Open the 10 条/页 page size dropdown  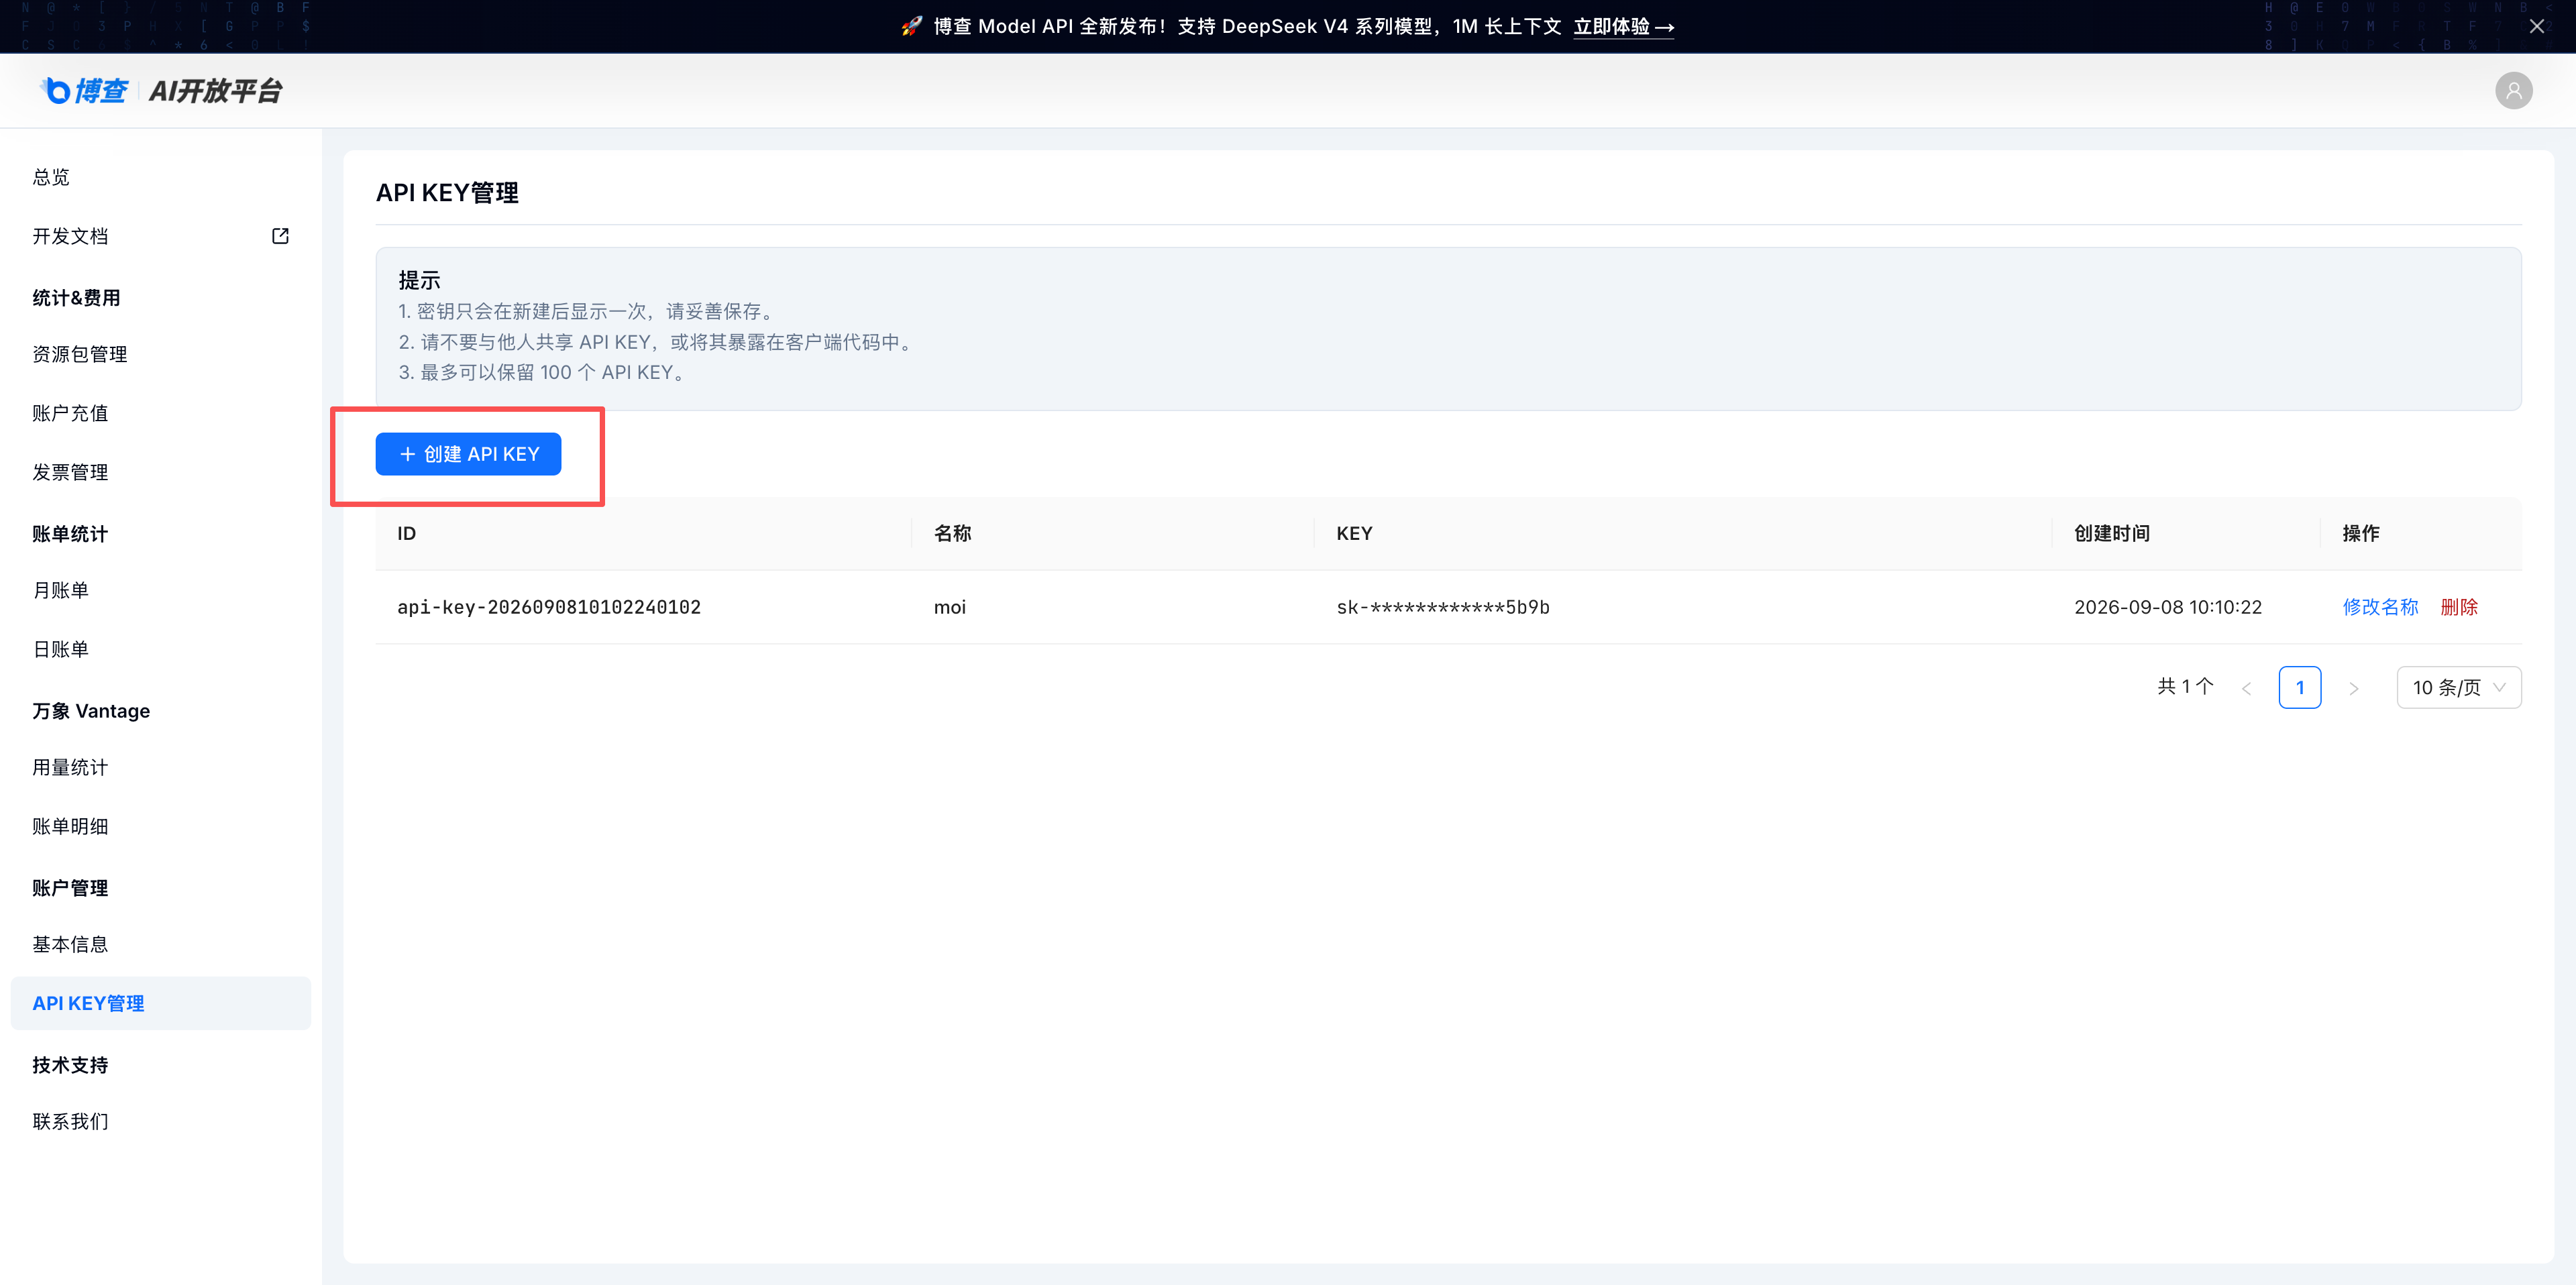click(2458, 687)
